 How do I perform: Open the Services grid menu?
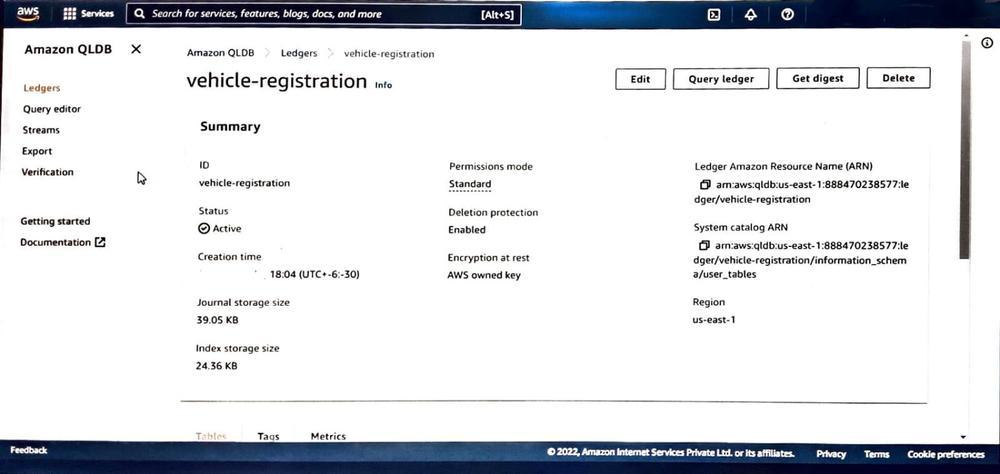(89, 13)
